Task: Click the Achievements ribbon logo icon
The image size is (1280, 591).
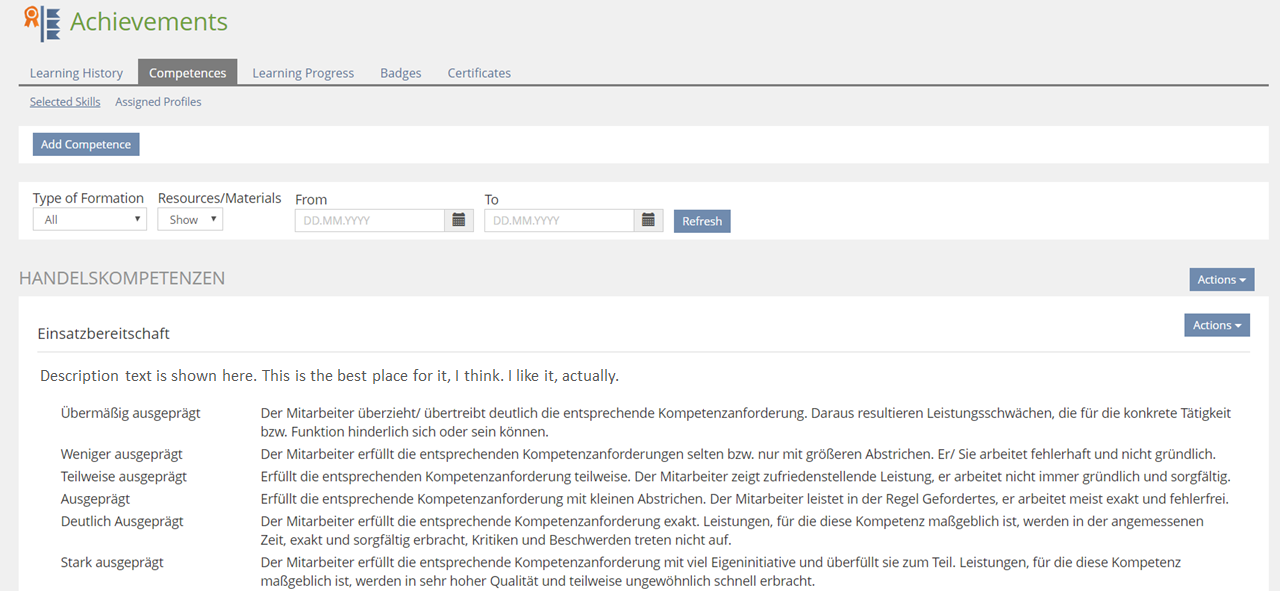Action: tap(42, 23)
